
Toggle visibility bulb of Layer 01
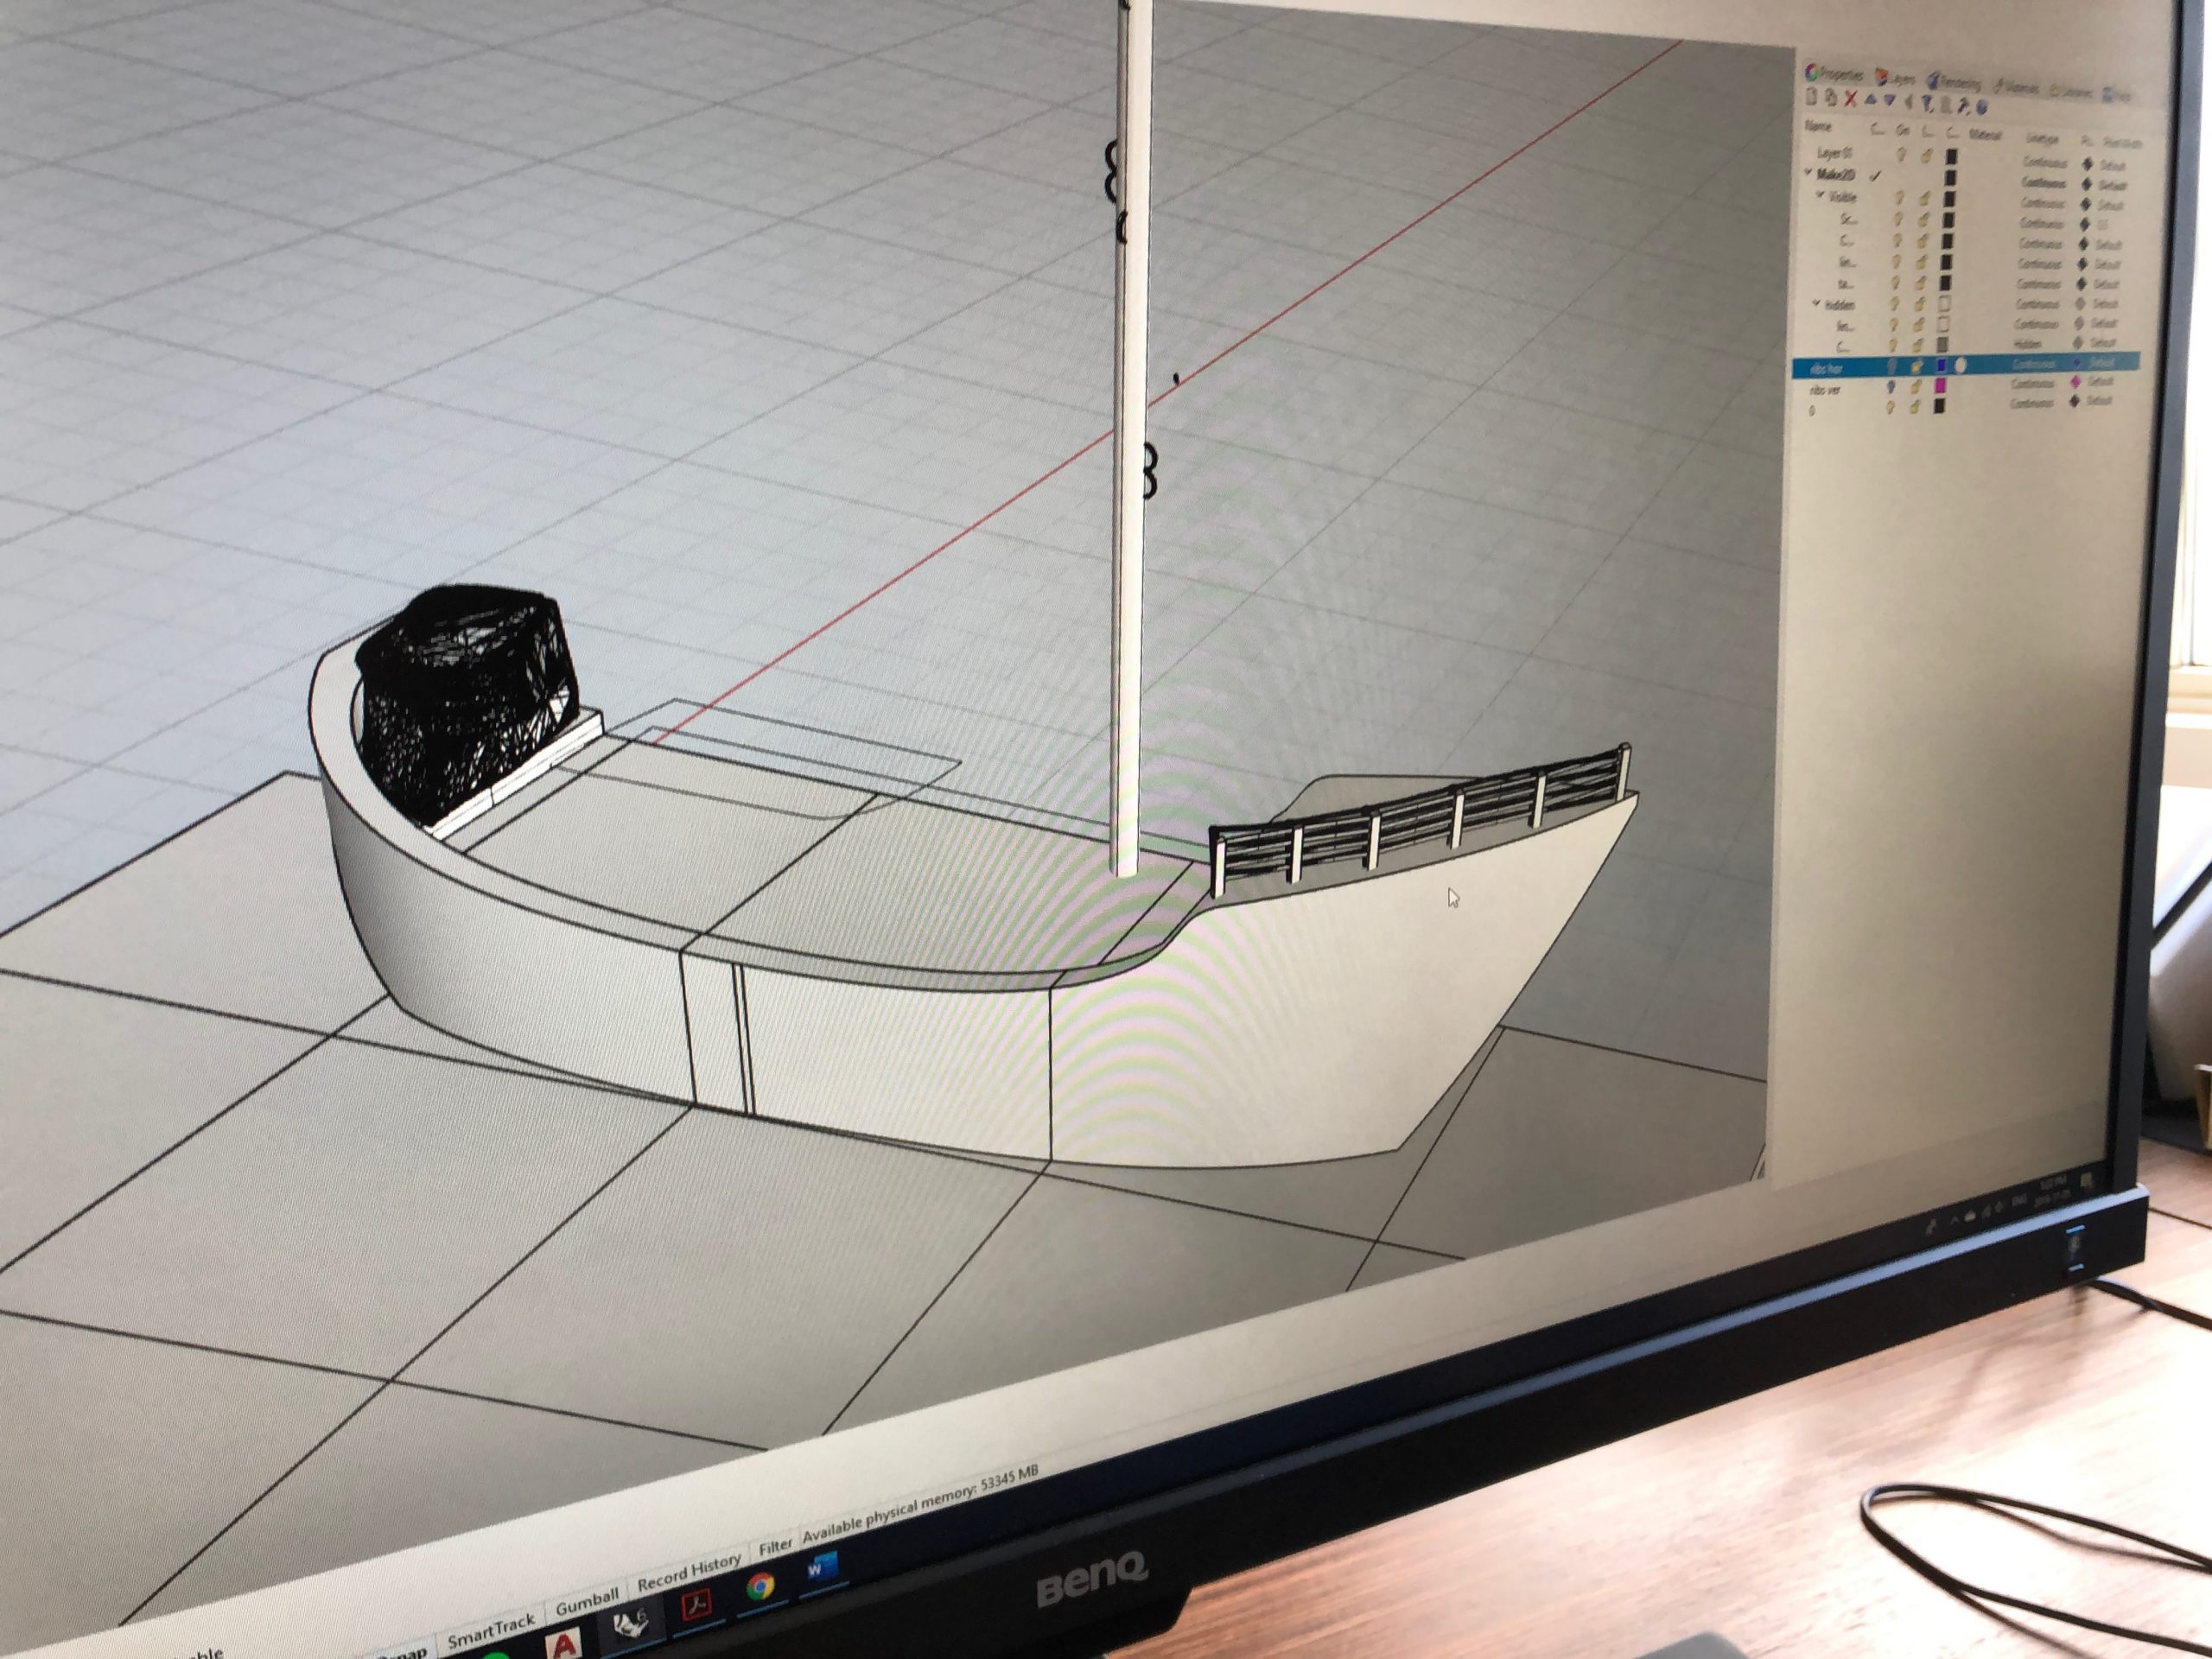coord(1901,154)
